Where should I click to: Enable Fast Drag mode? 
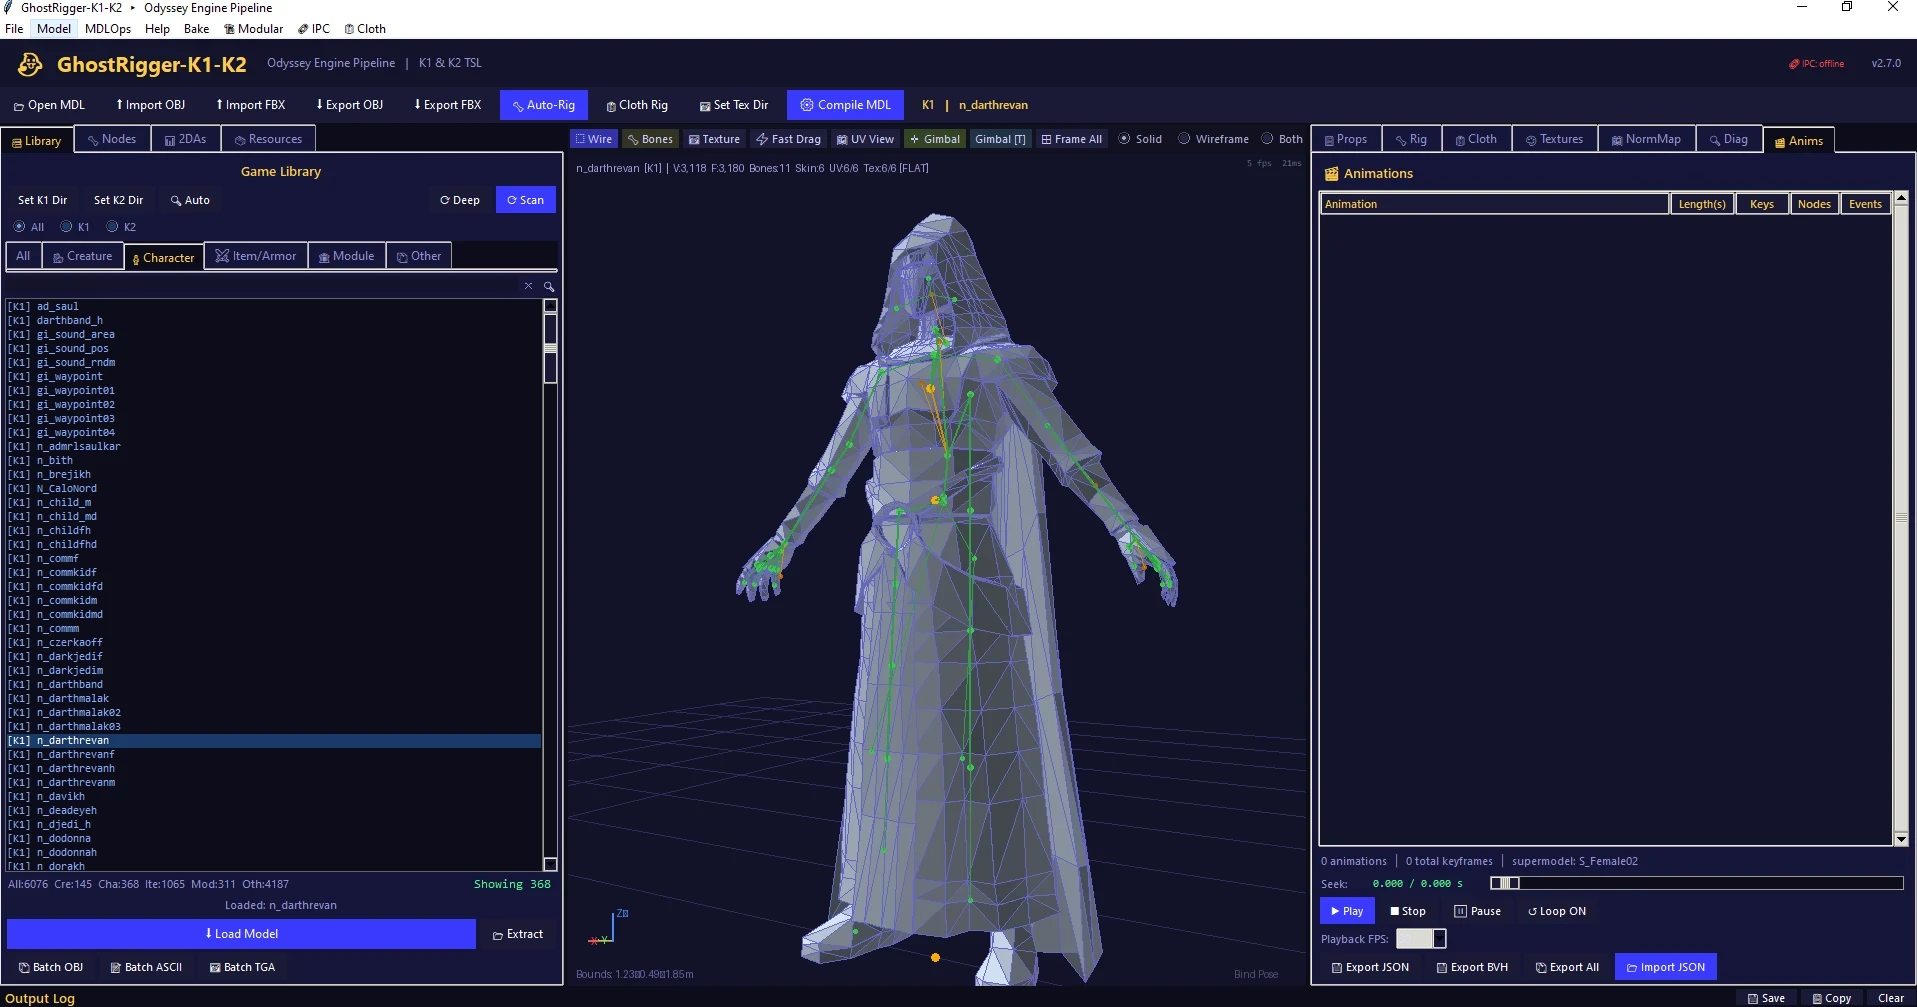(x=789, y=139)
